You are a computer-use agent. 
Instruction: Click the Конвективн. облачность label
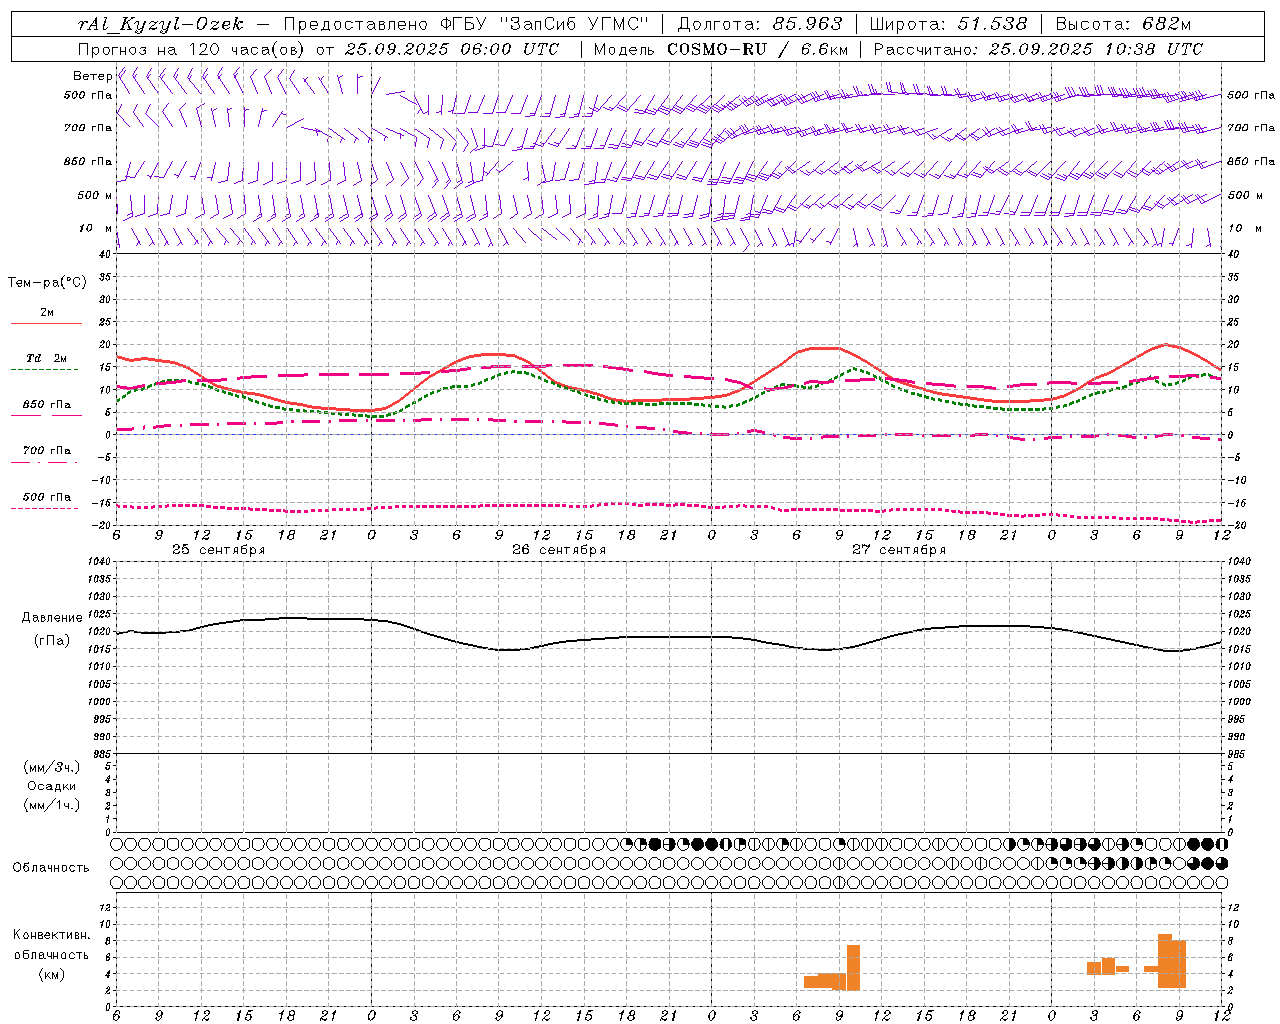(x=51, y=945)
